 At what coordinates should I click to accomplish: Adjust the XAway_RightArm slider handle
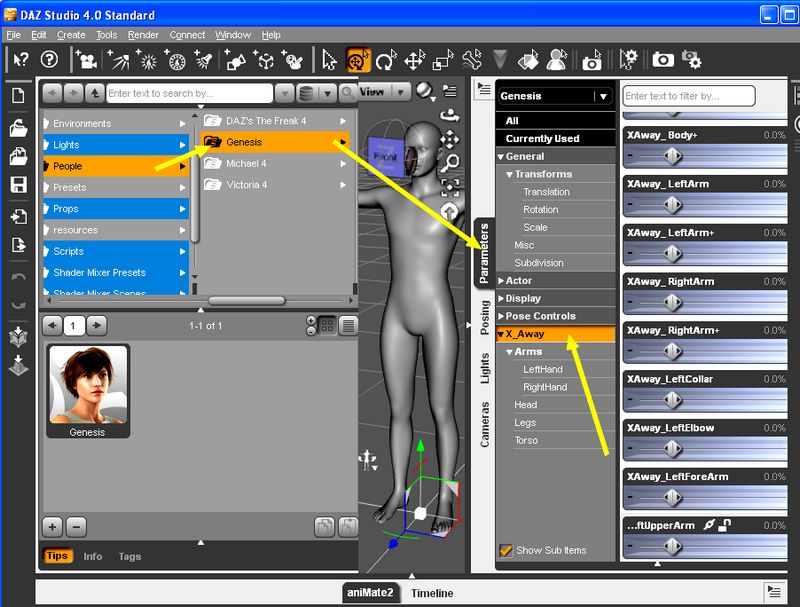672,302
